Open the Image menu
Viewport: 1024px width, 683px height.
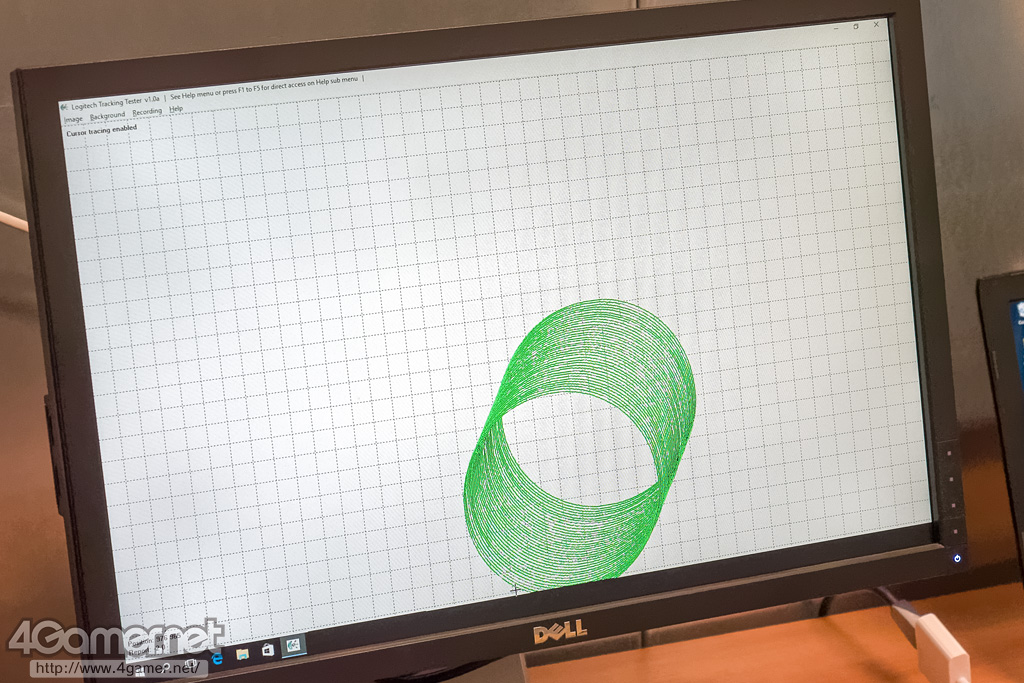click(73, 119)
